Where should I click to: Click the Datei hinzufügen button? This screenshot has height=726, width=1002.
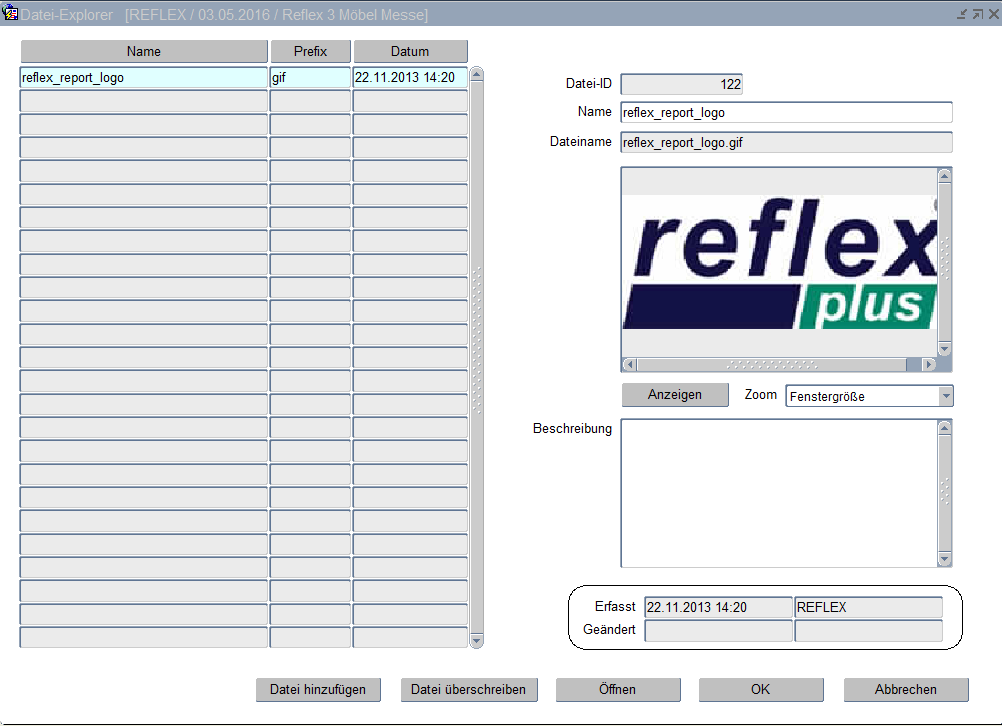click(318, 689)
